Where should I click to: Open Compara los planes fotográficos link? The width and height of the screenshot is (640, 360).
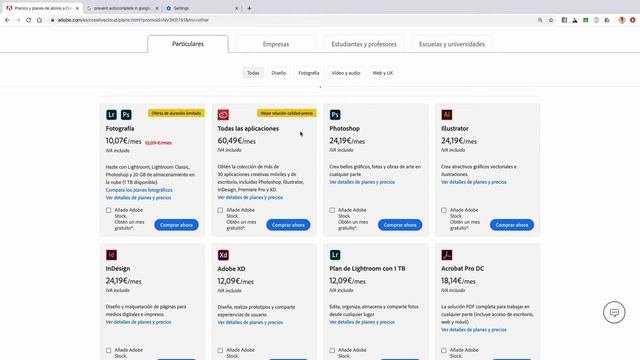tap(139, 190)
